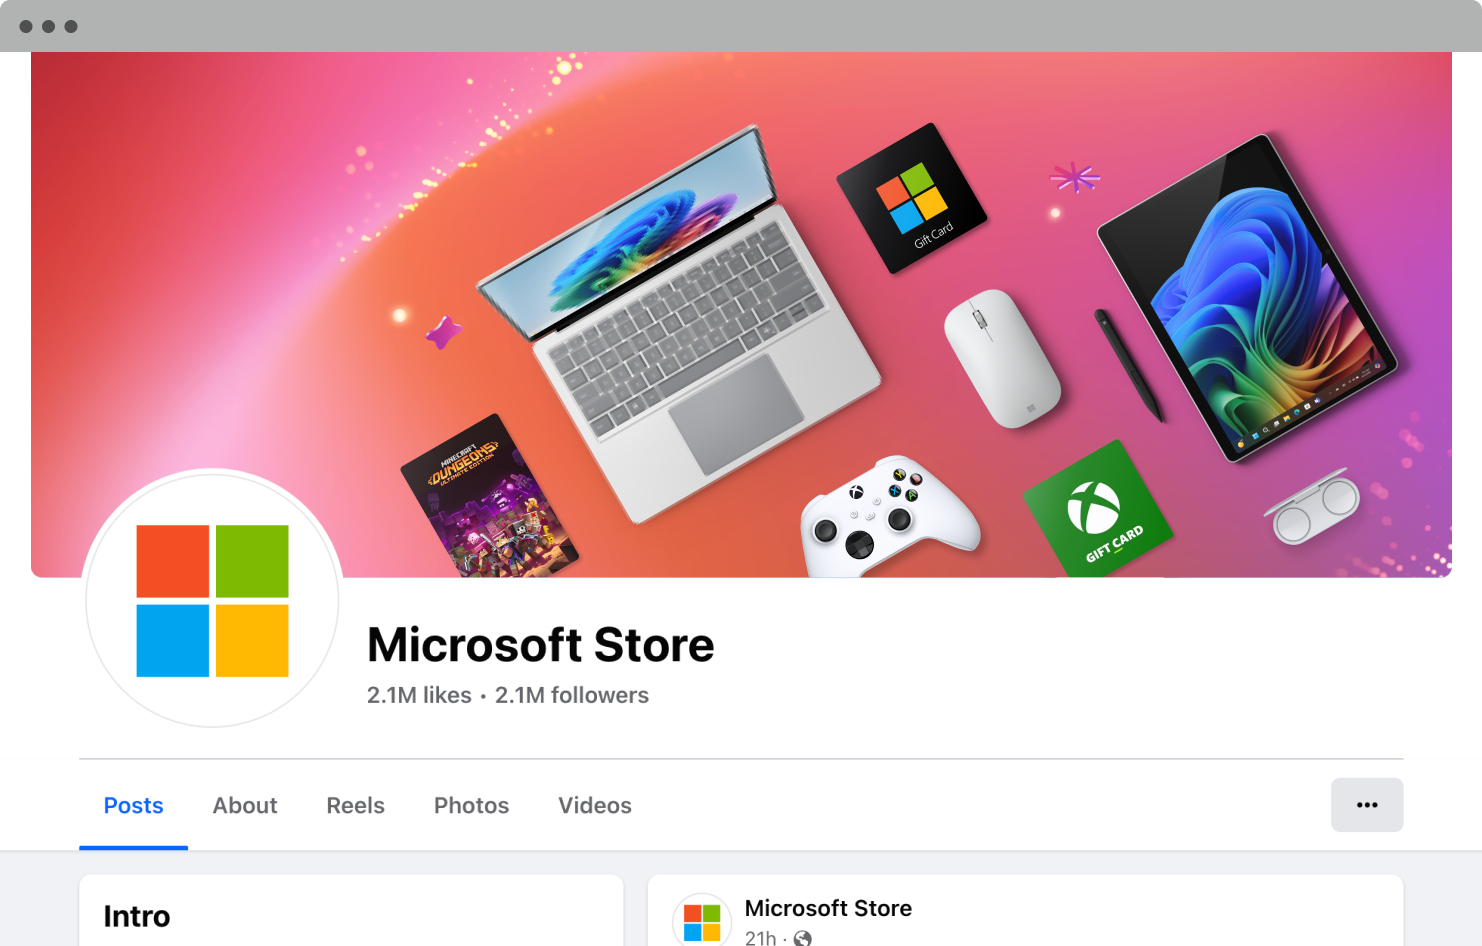1482x946 pixels.
Task: Open the cover photo banner
Action: (741, 314)
